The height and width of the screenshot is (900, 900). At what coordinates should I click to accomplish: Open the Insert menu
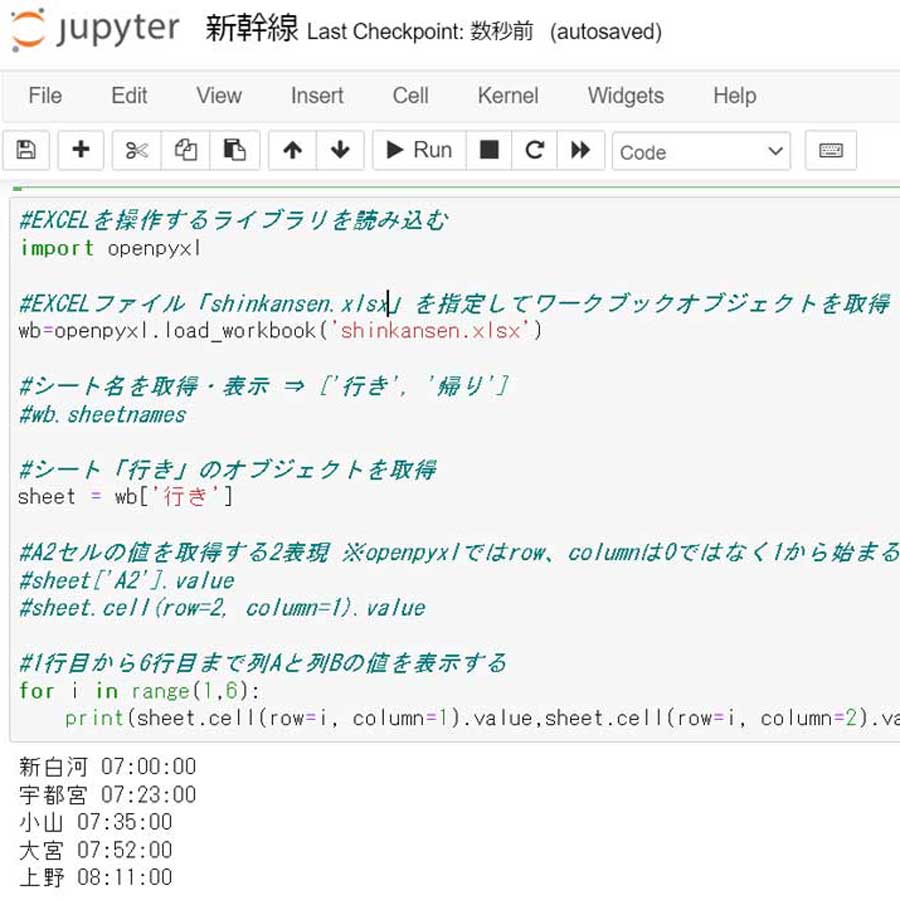pos(317,95)
